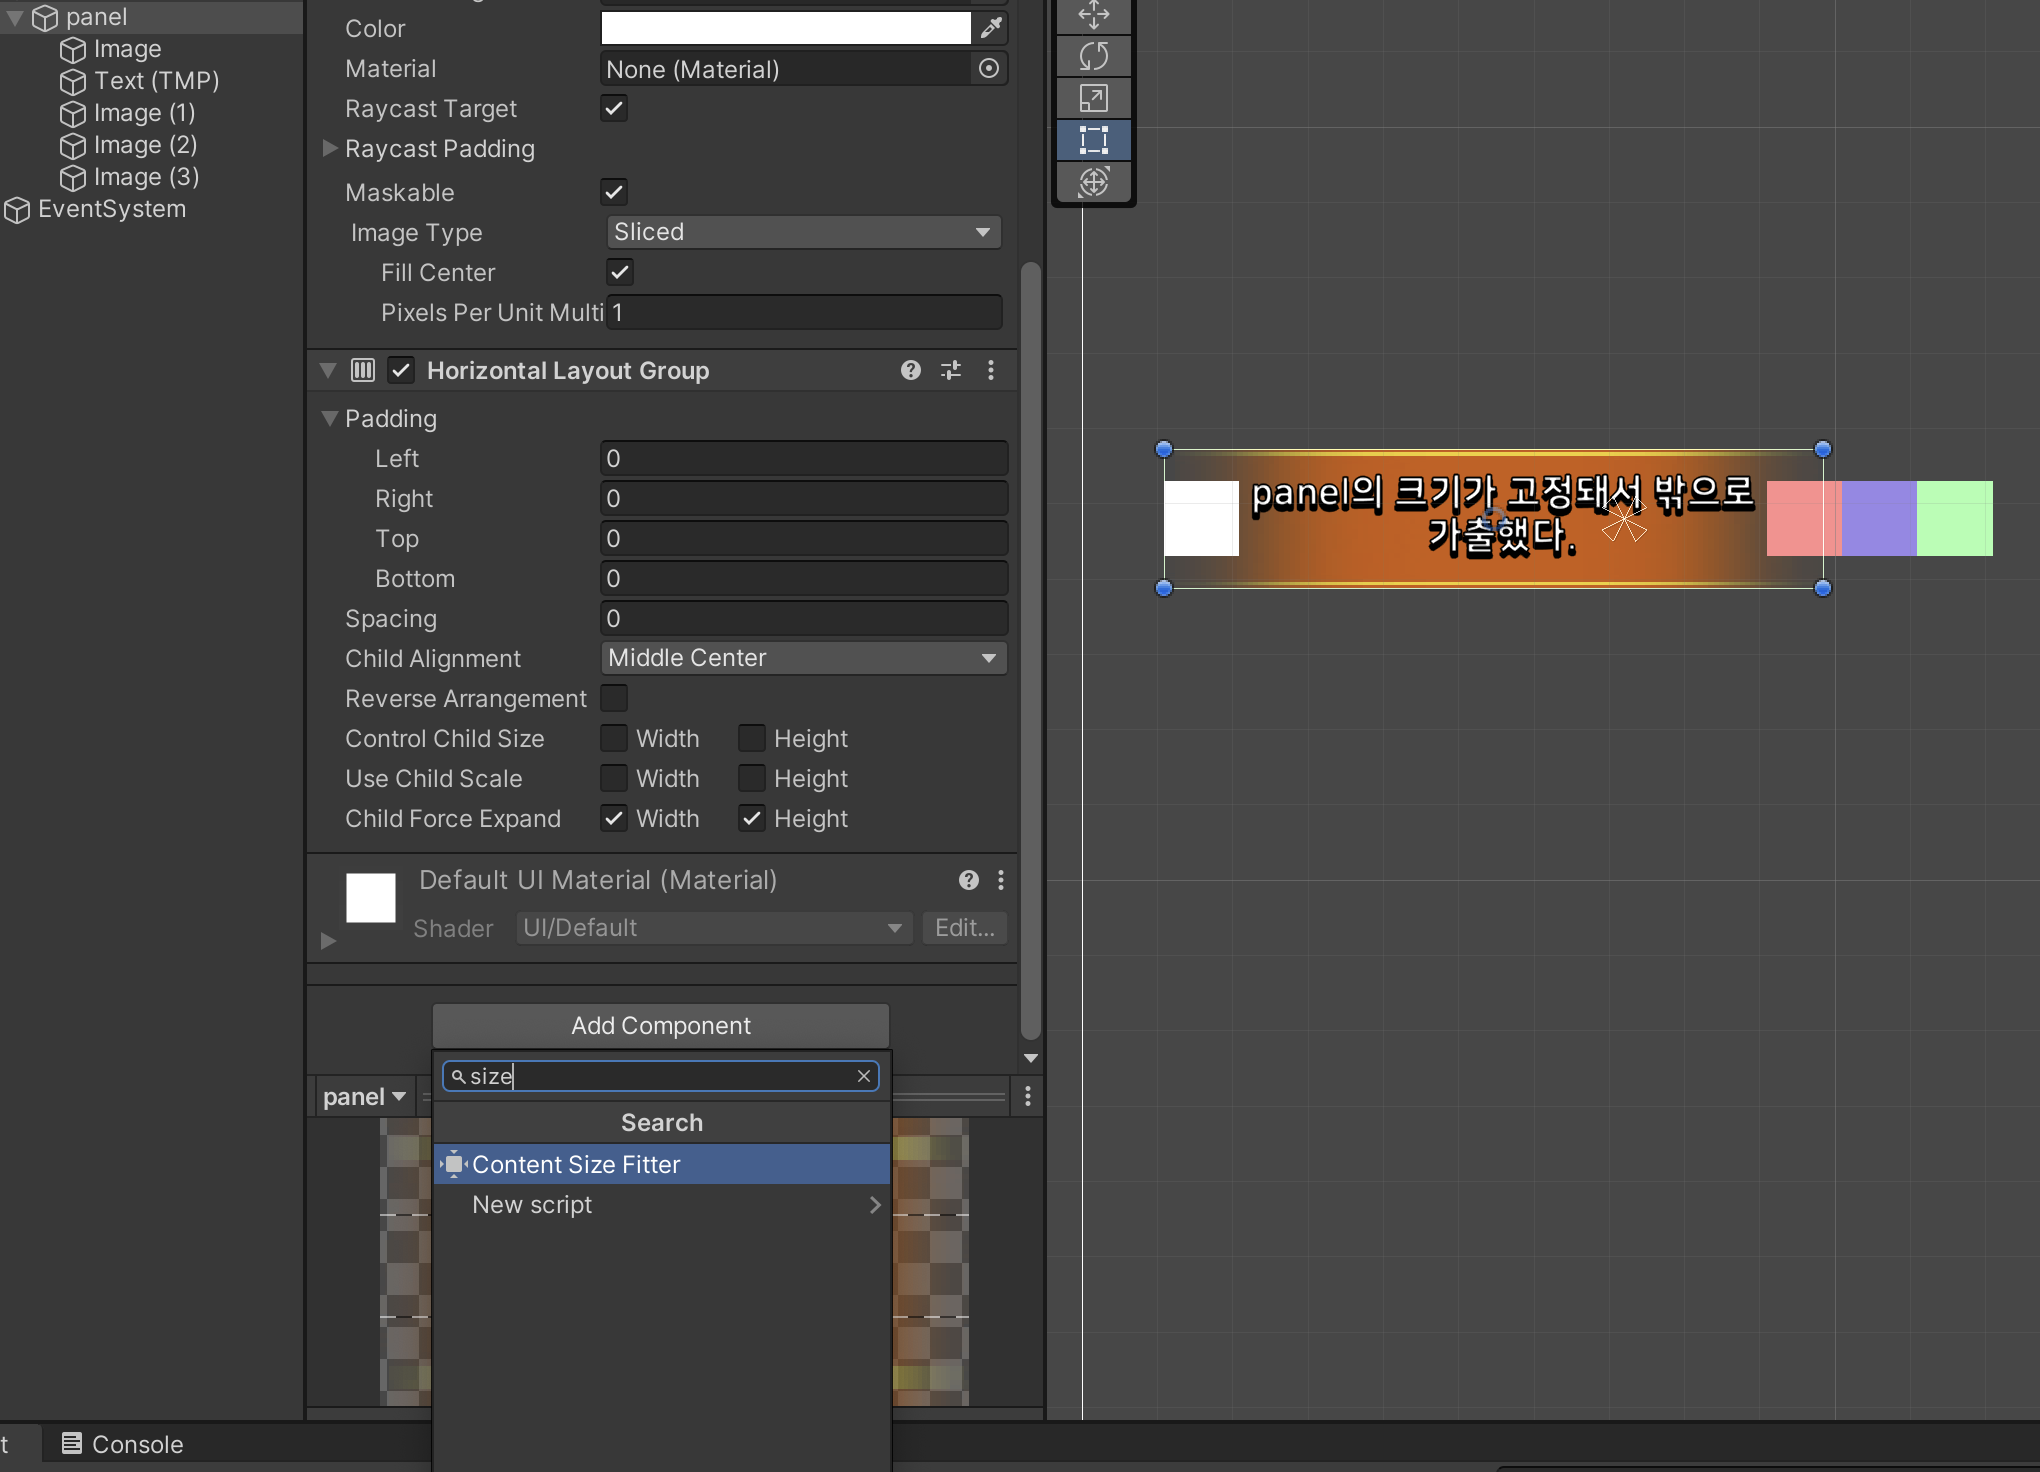Open the Material object picker circle
This screenshot has width=2040, height=1472.
pyautogui.click(x=988, y=68)
